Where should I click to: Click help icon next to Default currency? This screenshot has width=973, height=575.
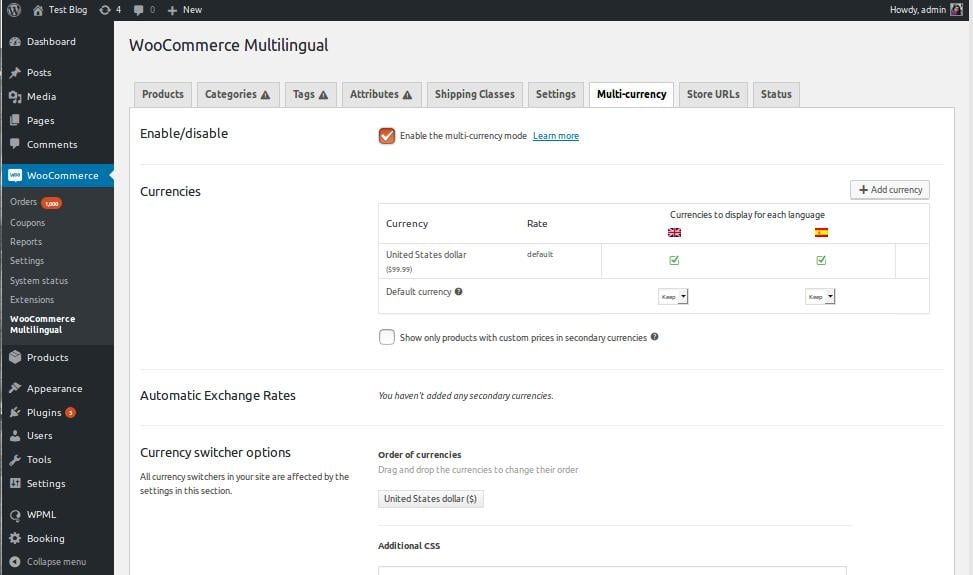pyautogui.click(x=459, y=292)
